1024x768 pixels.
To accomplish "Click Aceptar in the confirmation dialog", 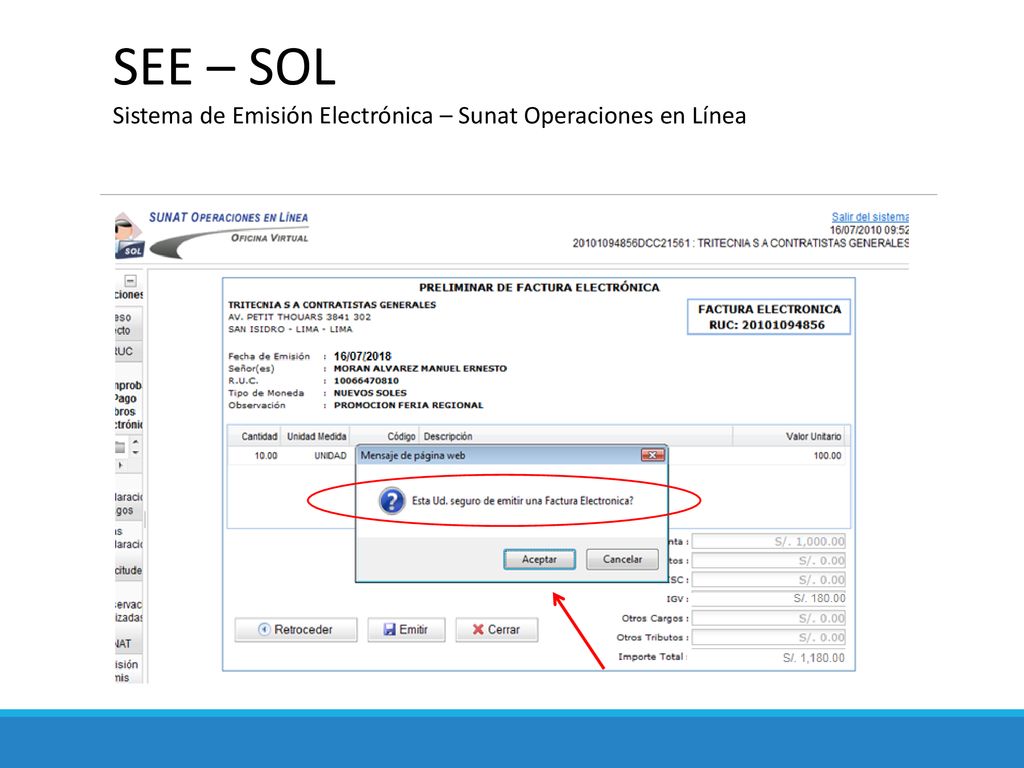I will pos(539,560).
